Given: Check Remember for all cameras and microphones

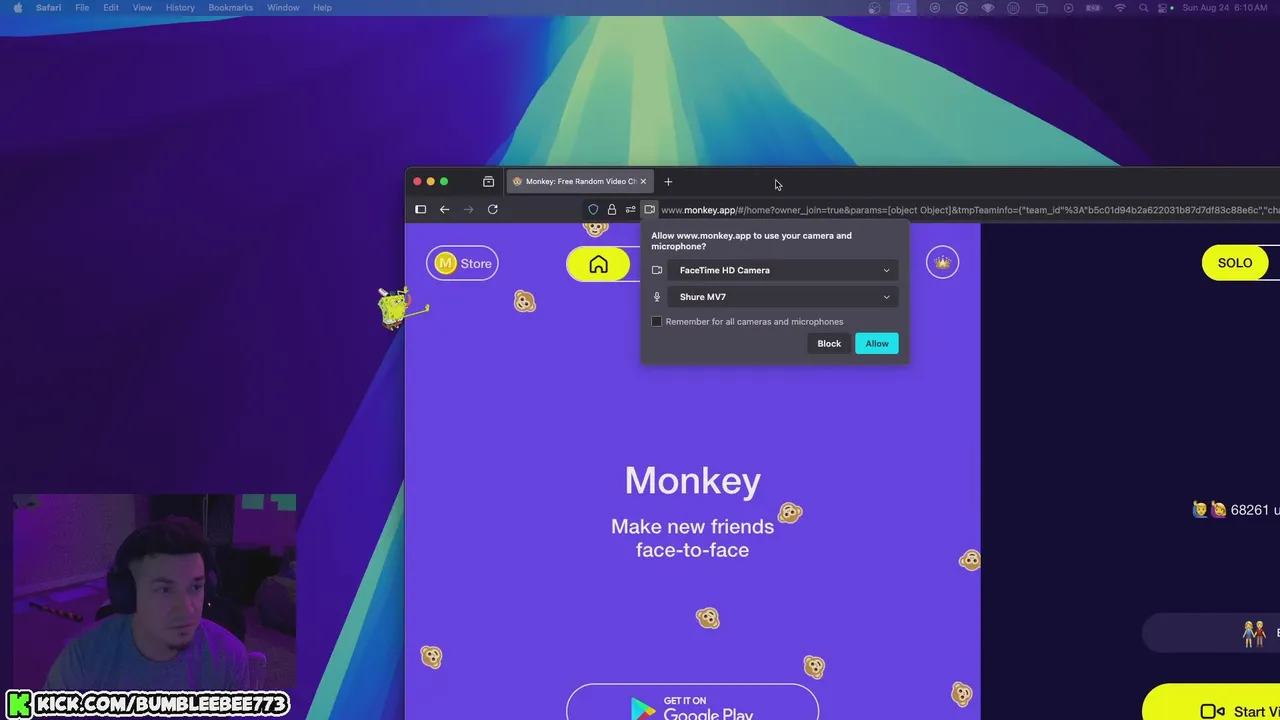Looking at the screenshot, I should point(657,322).
